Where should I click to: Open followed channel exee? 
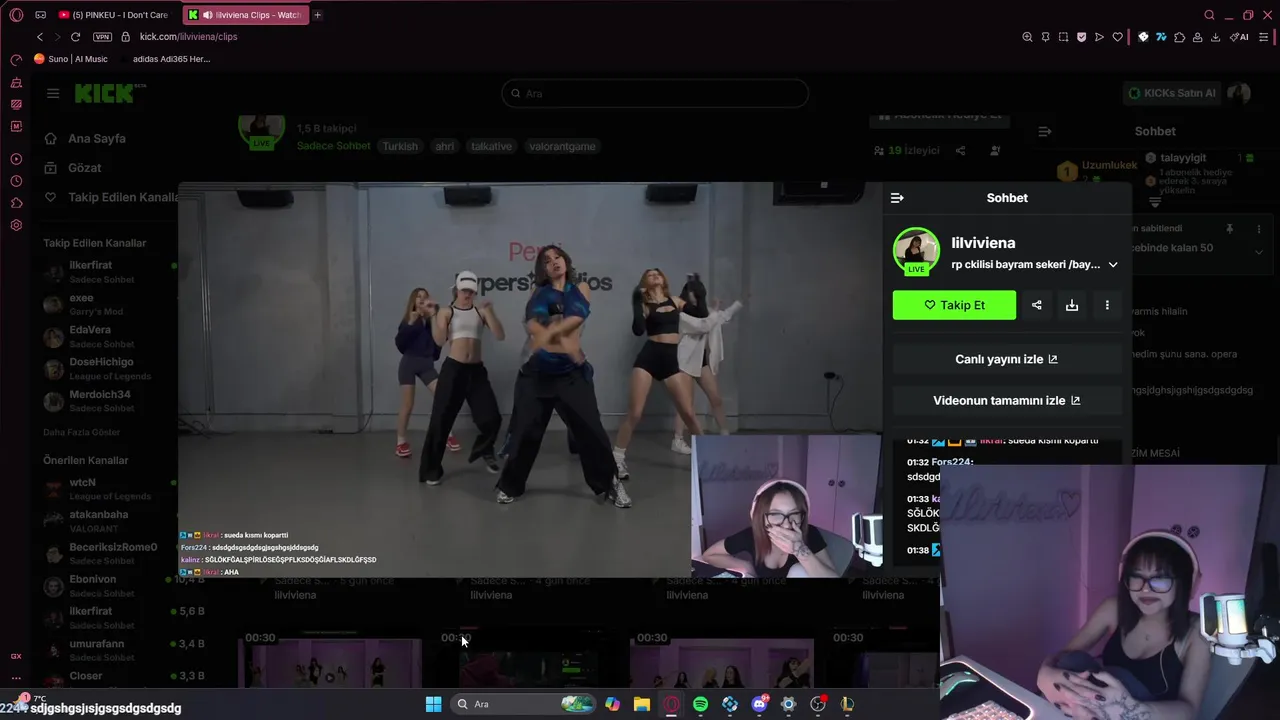click(110, 304)
